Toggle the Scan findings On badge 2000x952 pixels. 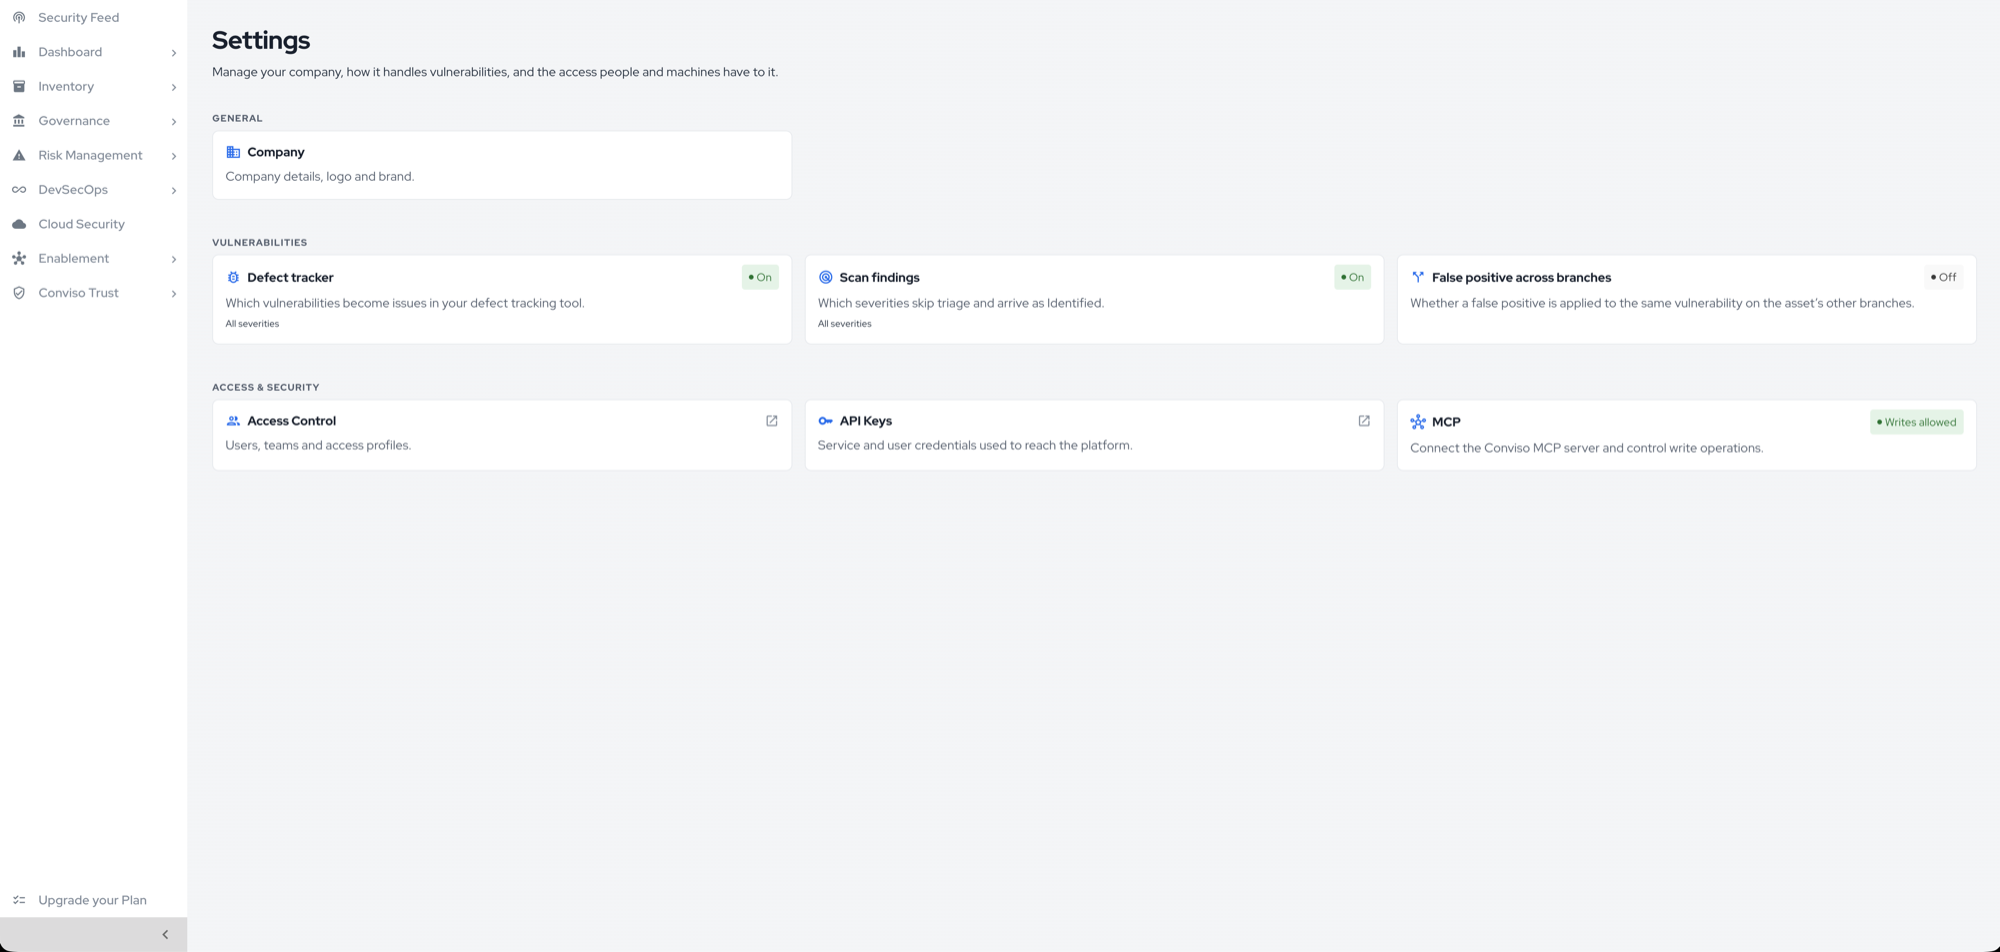click(x=1352, y=277)
